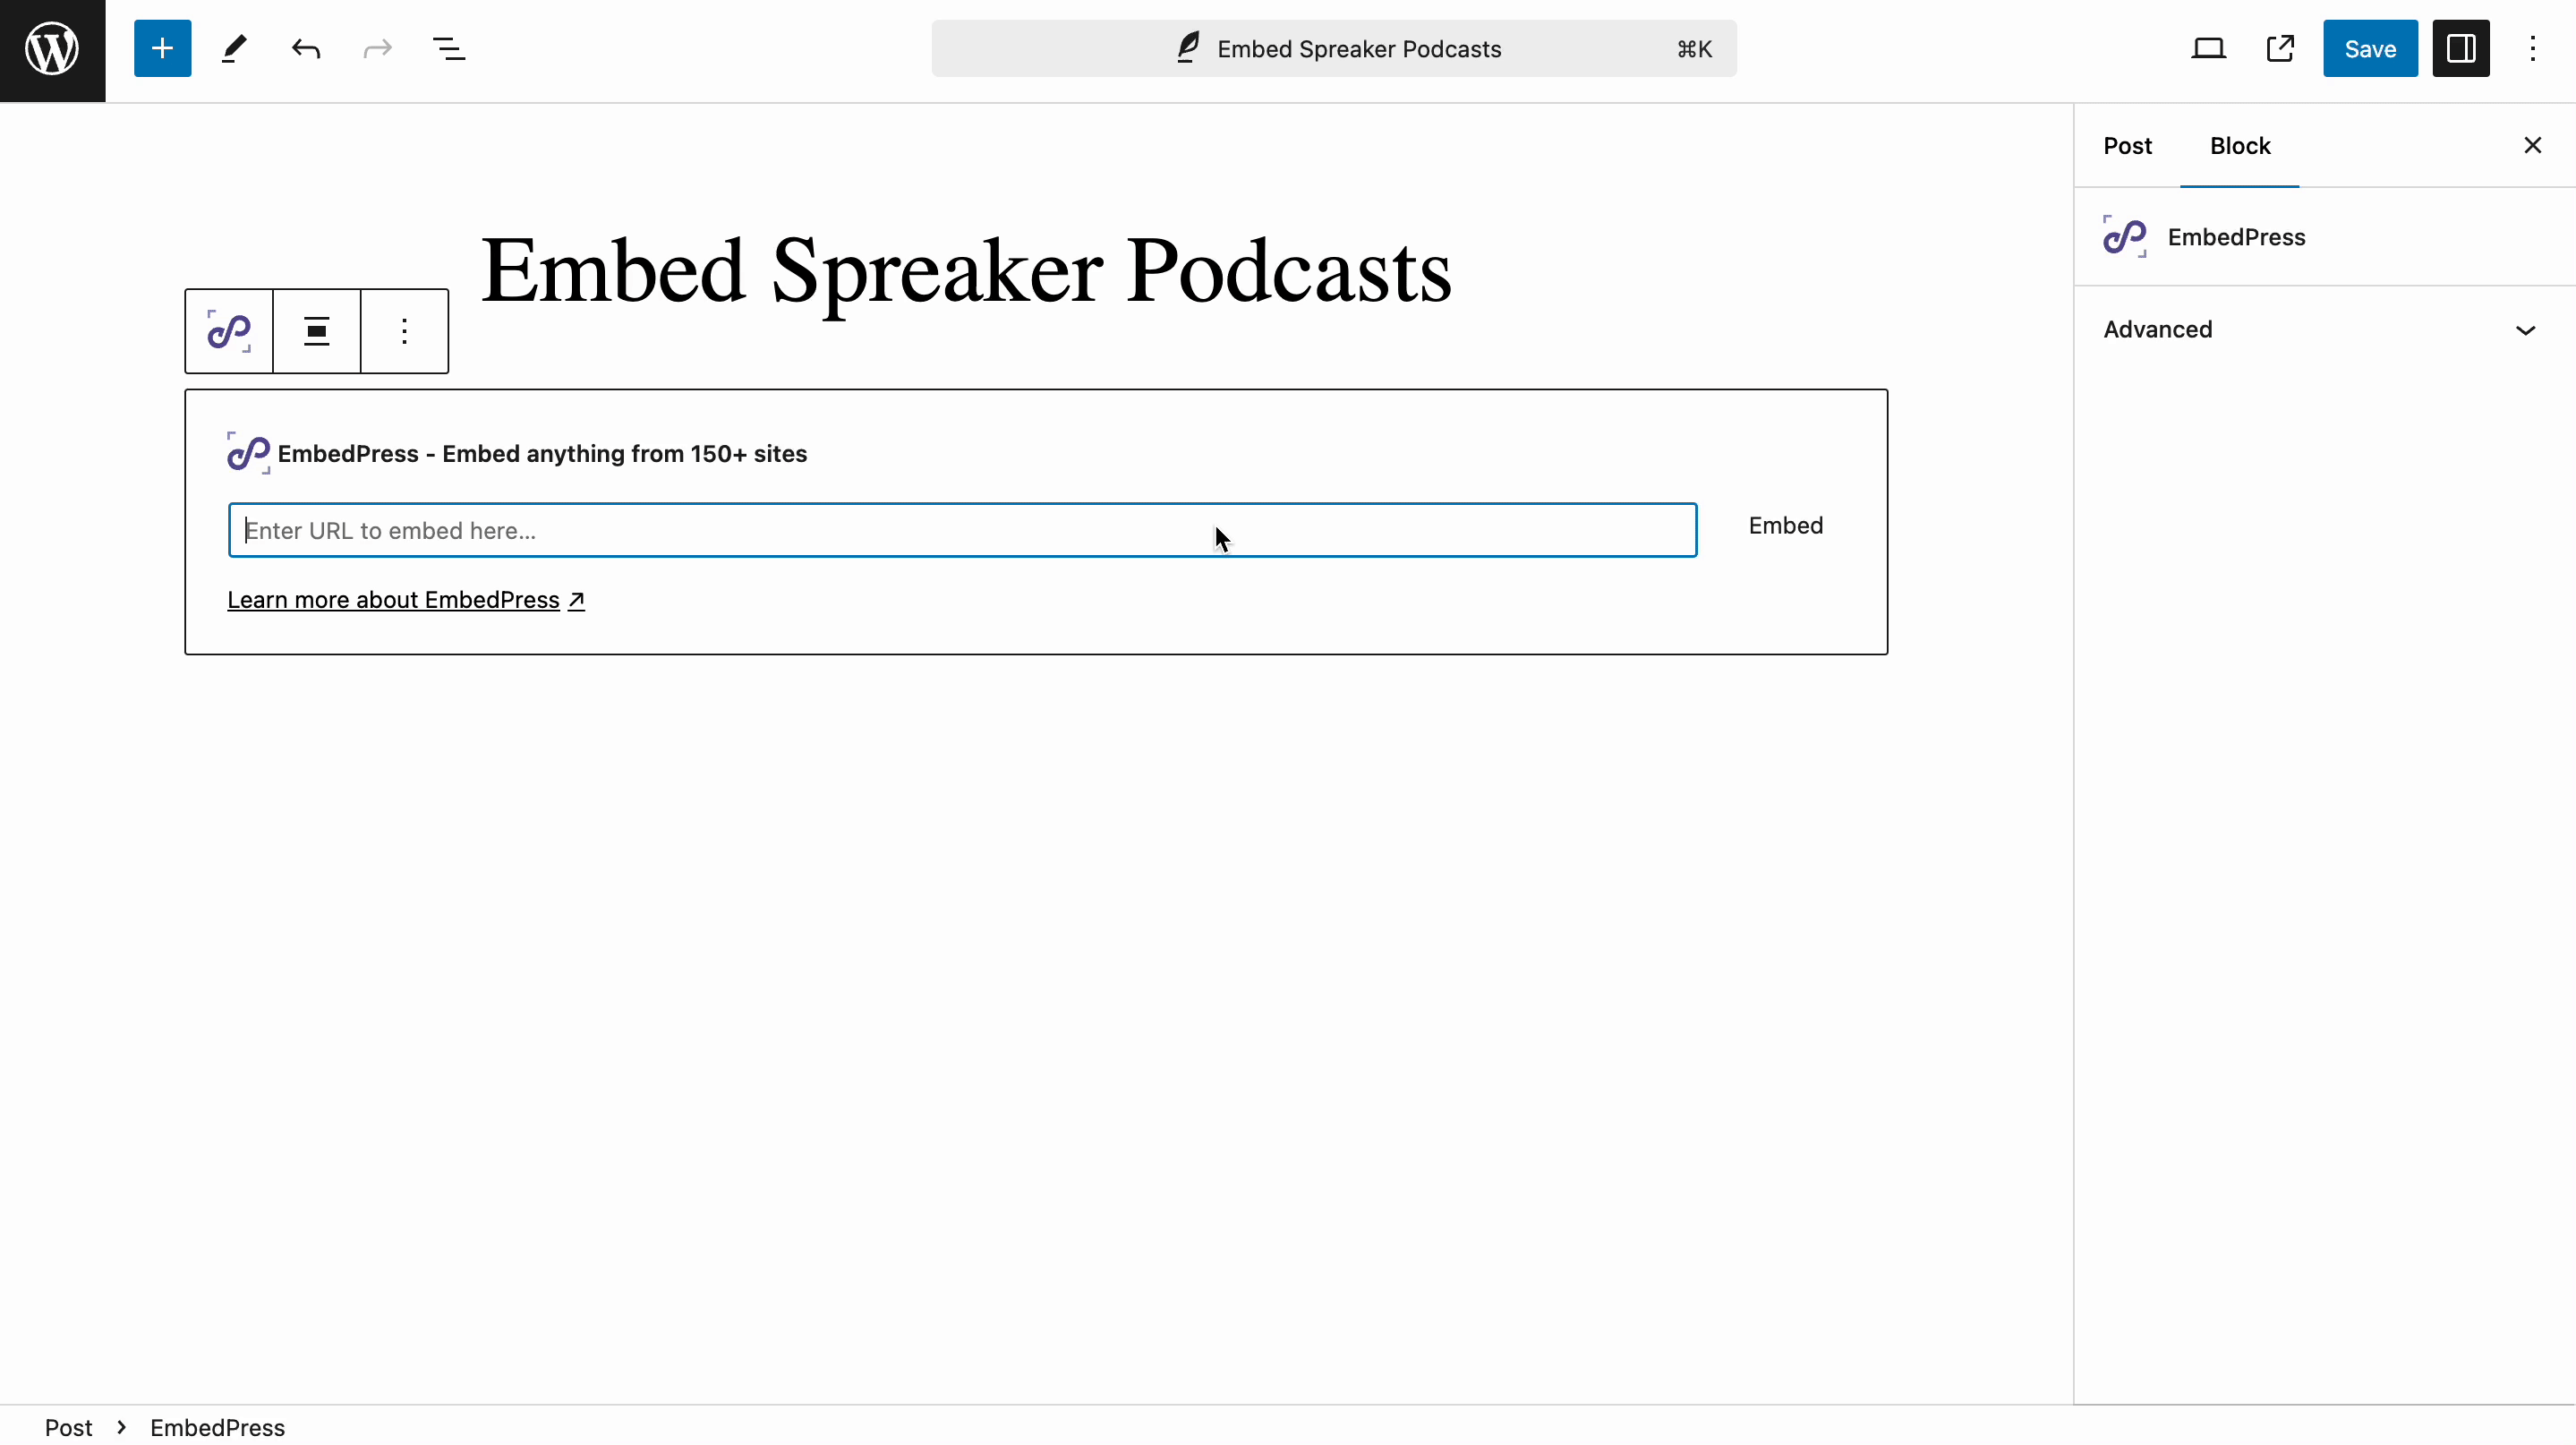Click the three-dot block options menu
Image resolution: width=2576 pixels, height=1445 pixels.
click(404, 330)
